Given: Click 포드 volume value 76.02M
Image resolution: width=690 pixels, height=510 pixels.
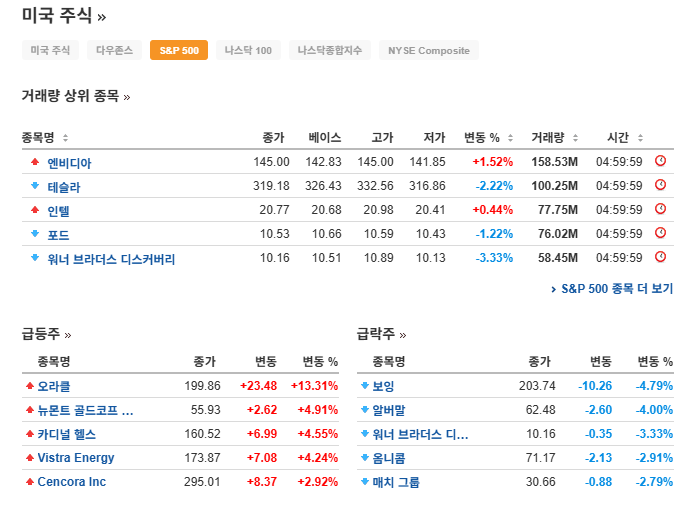Looking at the screenshot, I should [558, 234].
